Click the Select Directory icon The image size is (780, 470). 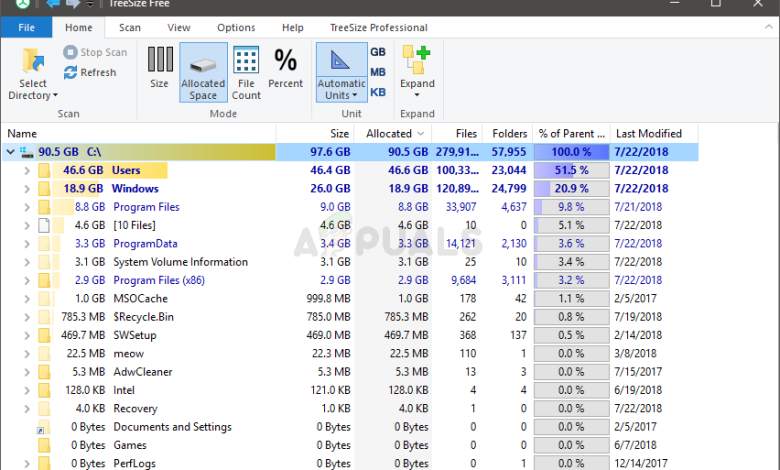[33, 64]
